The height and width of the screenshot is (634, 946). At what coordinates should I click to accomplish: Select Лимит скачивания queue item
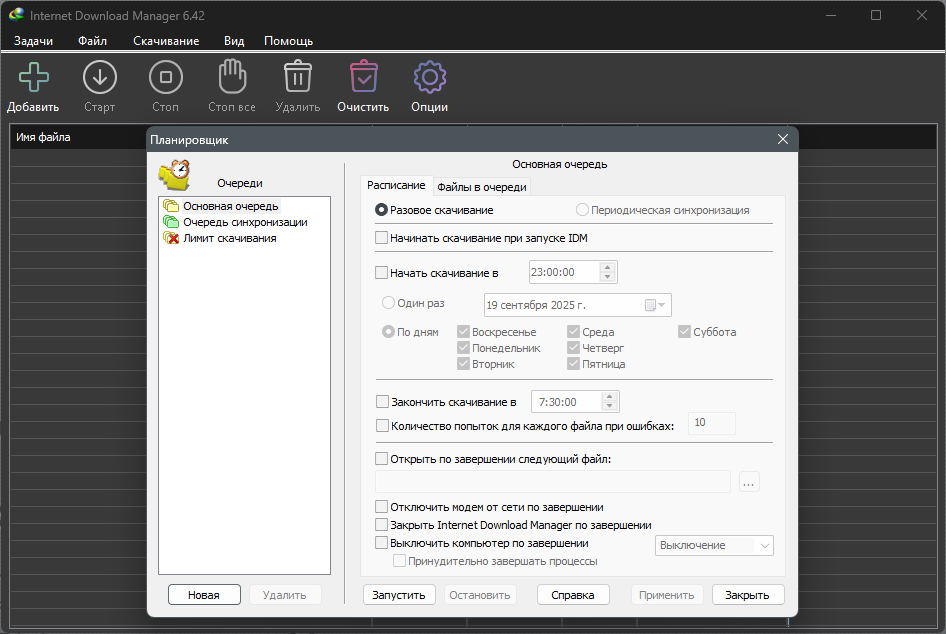pos(229,238)
